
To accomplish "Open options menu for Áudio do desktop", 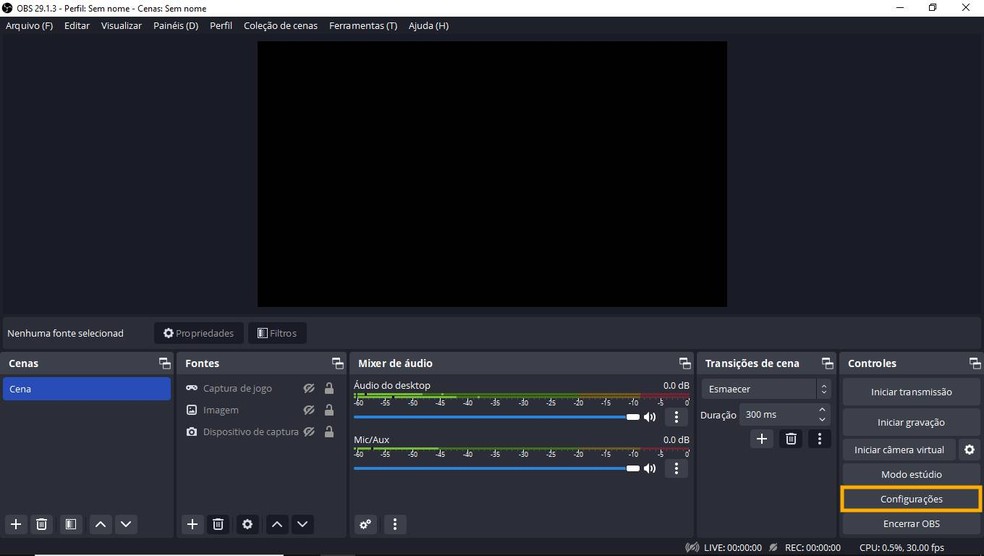I will pos(676,417).
